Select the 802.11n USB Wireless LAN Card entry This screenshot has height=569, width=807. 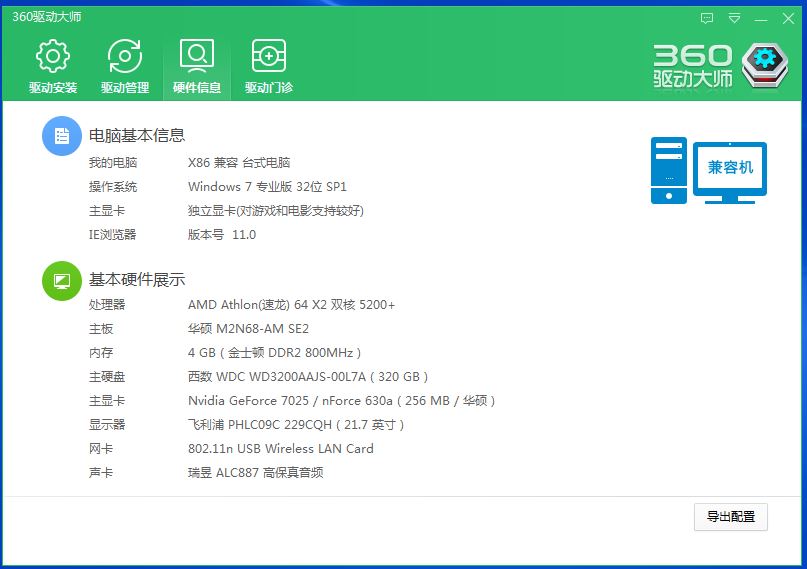(x=280, y=449)
